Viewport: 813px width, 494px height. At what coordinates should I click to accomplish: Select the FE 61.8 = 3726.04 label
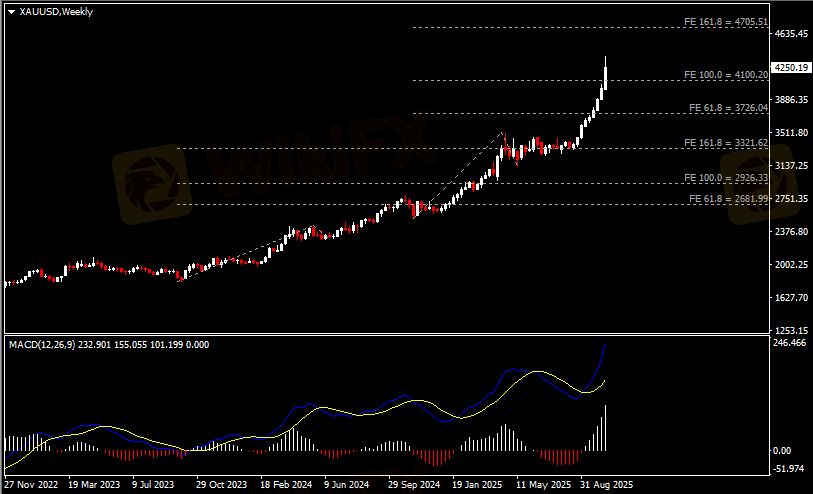pos(728,108)
